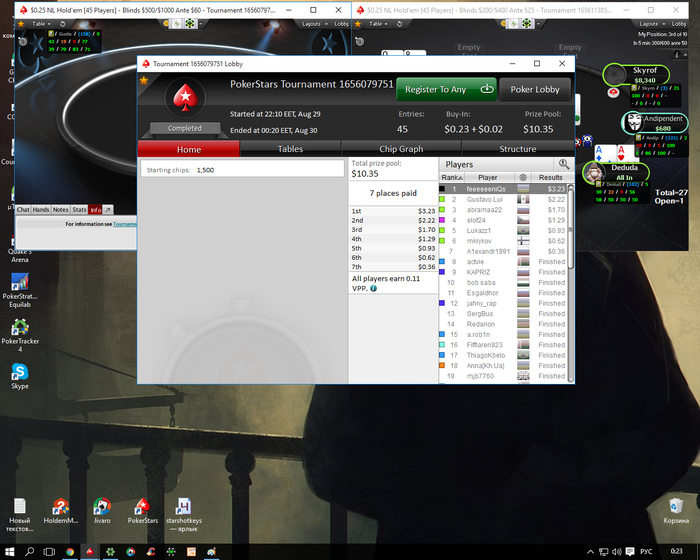Follow the Tournament link in info panel
This screenshot has height=560, width=700.
click(x=125, y=224)
